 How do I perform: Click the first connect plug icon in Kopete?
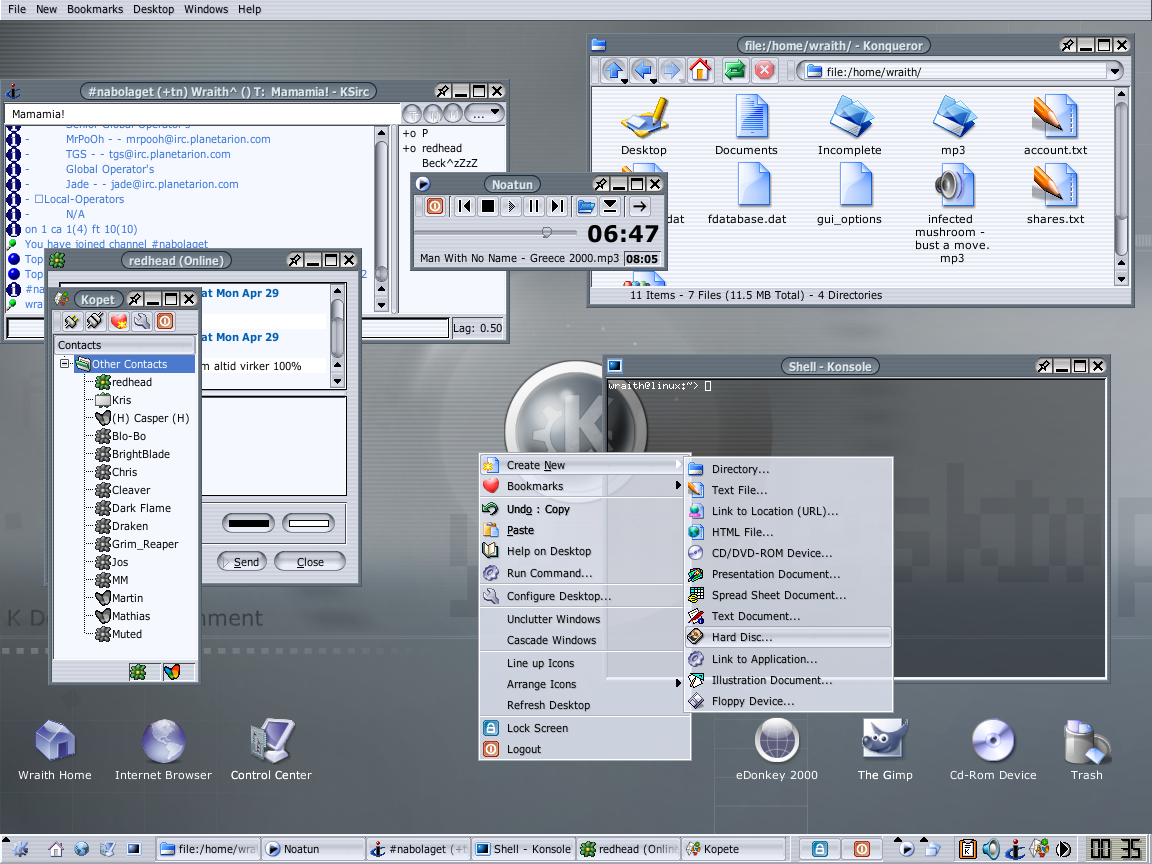tap(71, 321)
